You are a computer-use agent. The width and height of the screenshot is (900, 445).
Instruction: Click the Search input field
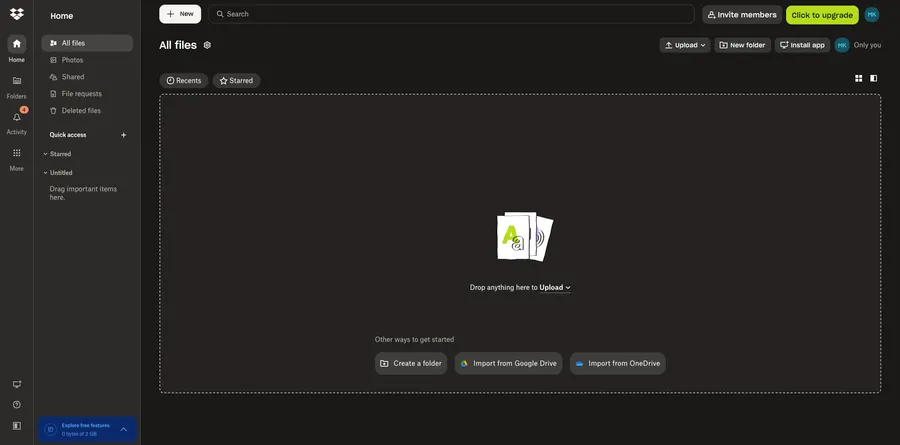[x=450, y=14]
